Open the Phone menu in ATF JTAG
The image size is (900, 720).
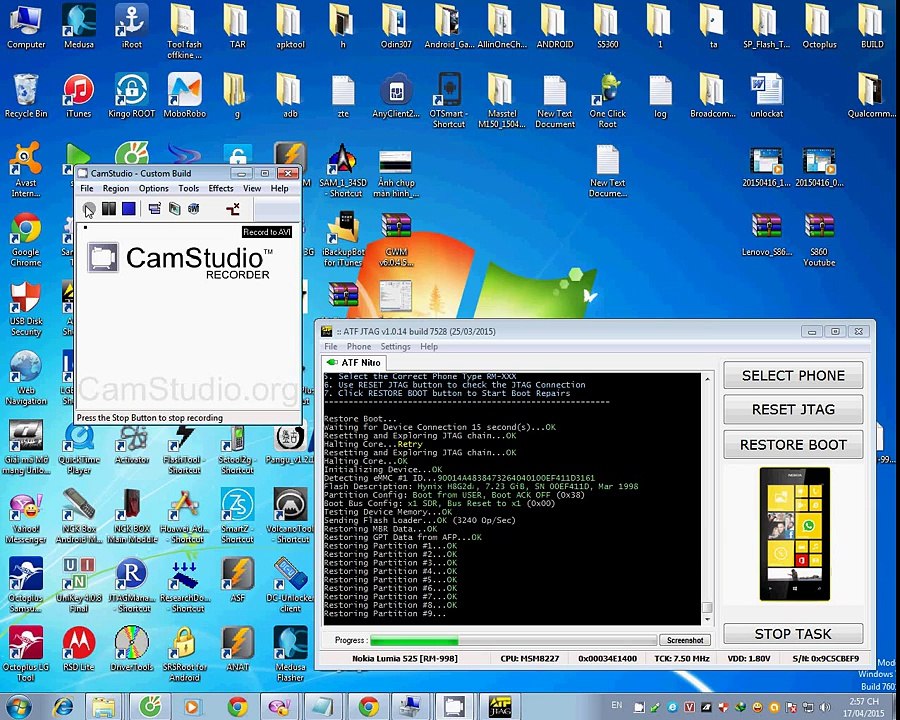(358, 347)
